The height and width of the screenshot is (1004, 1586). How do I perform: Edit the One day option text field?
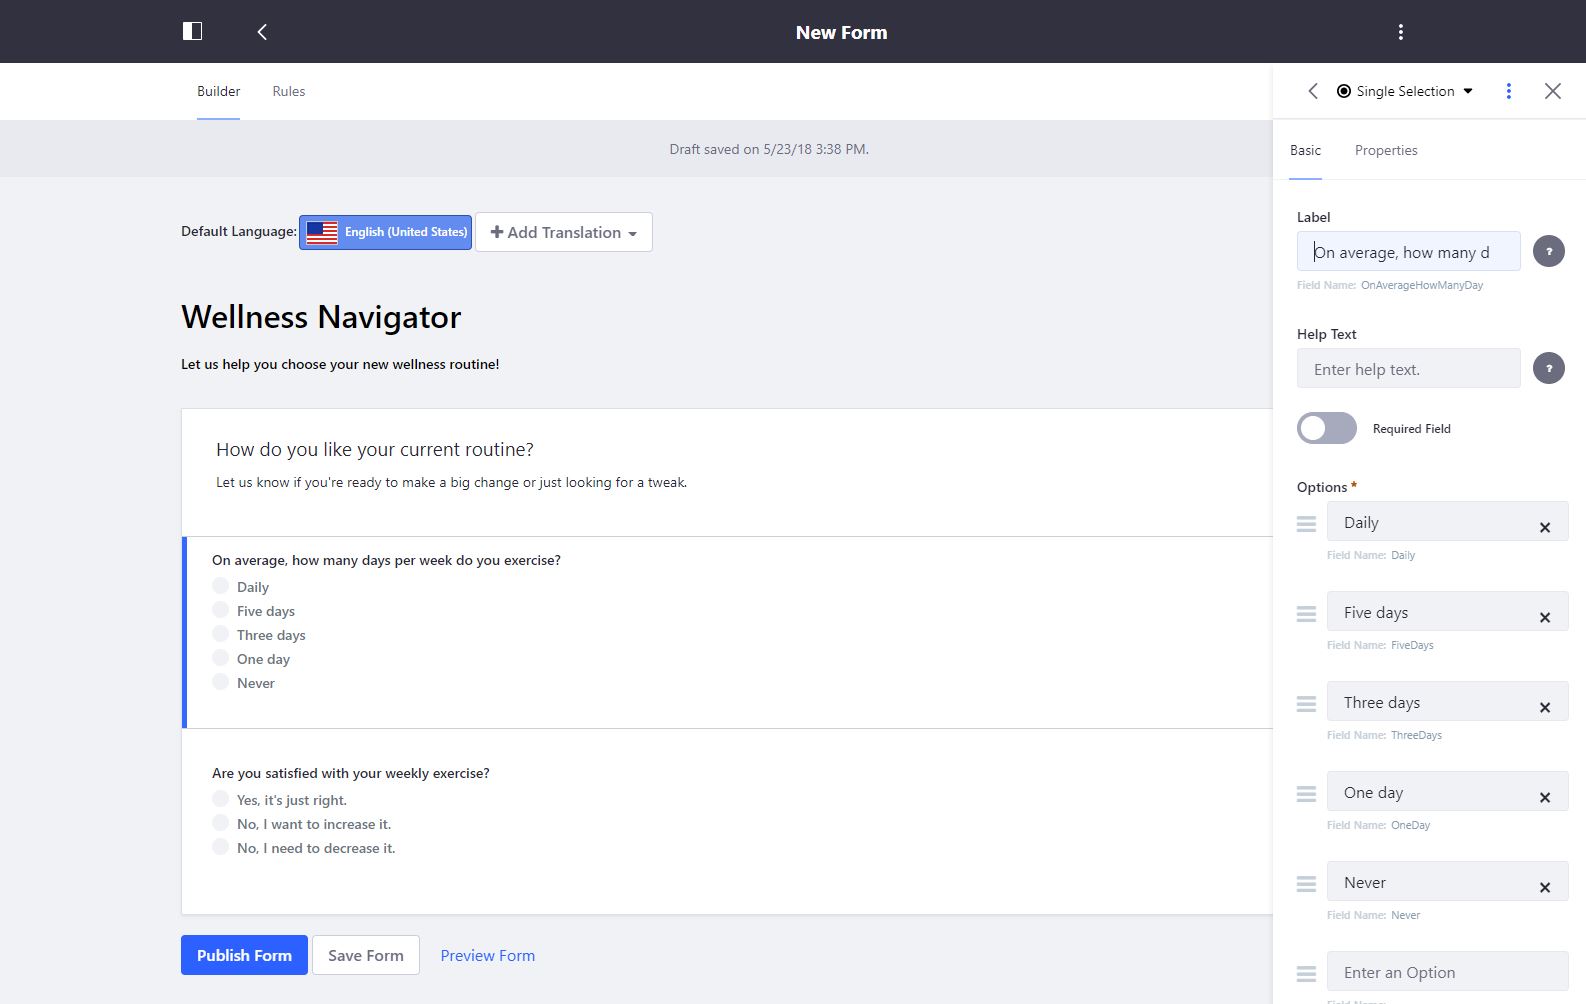(x=1447, y=791)
